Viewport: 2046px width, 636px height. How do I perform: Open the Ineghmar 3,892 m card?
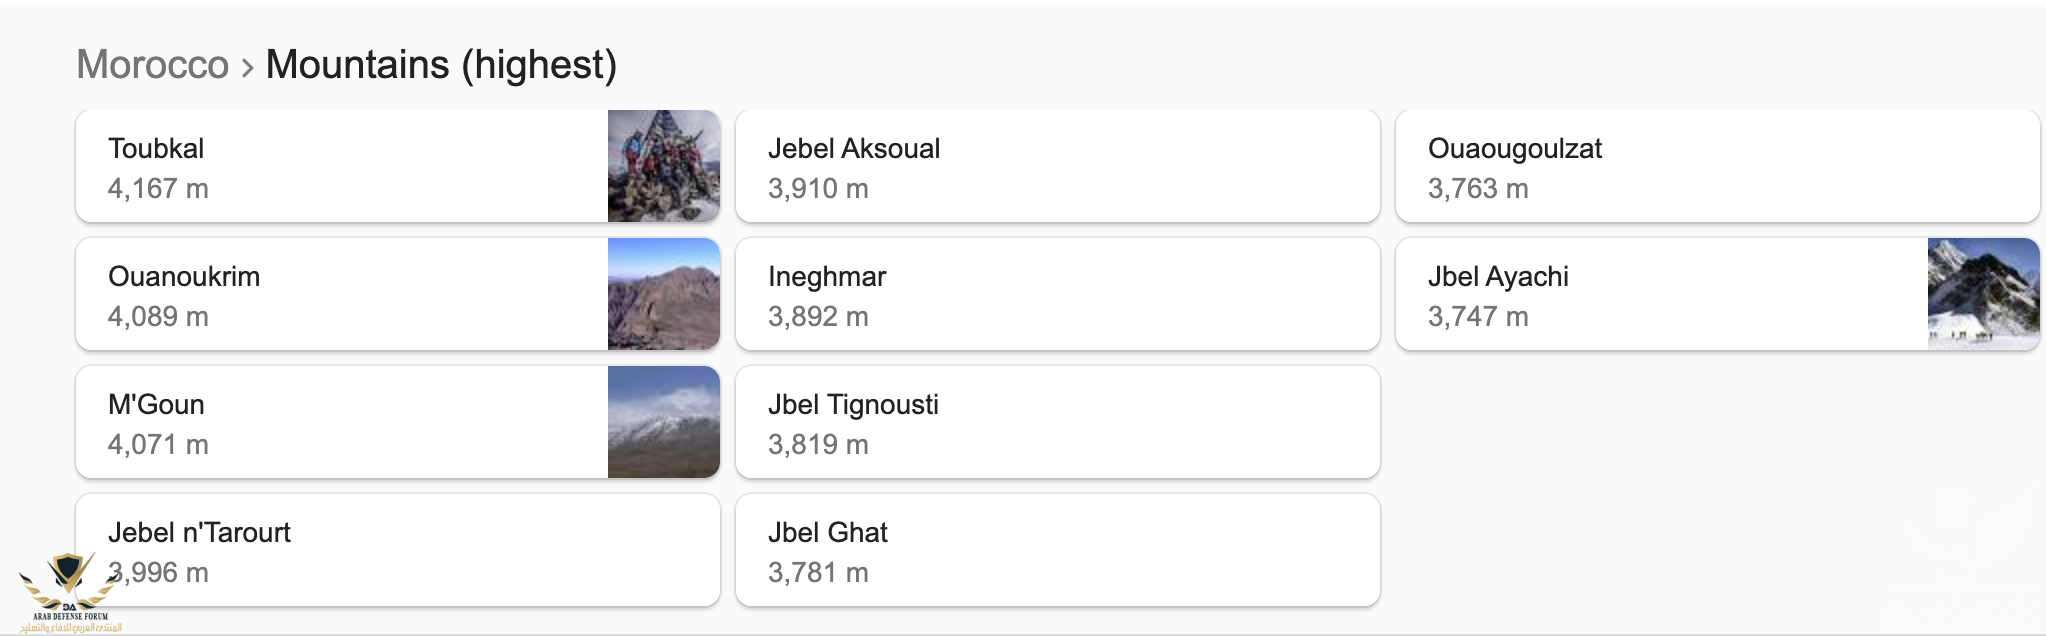point(1058,294)
